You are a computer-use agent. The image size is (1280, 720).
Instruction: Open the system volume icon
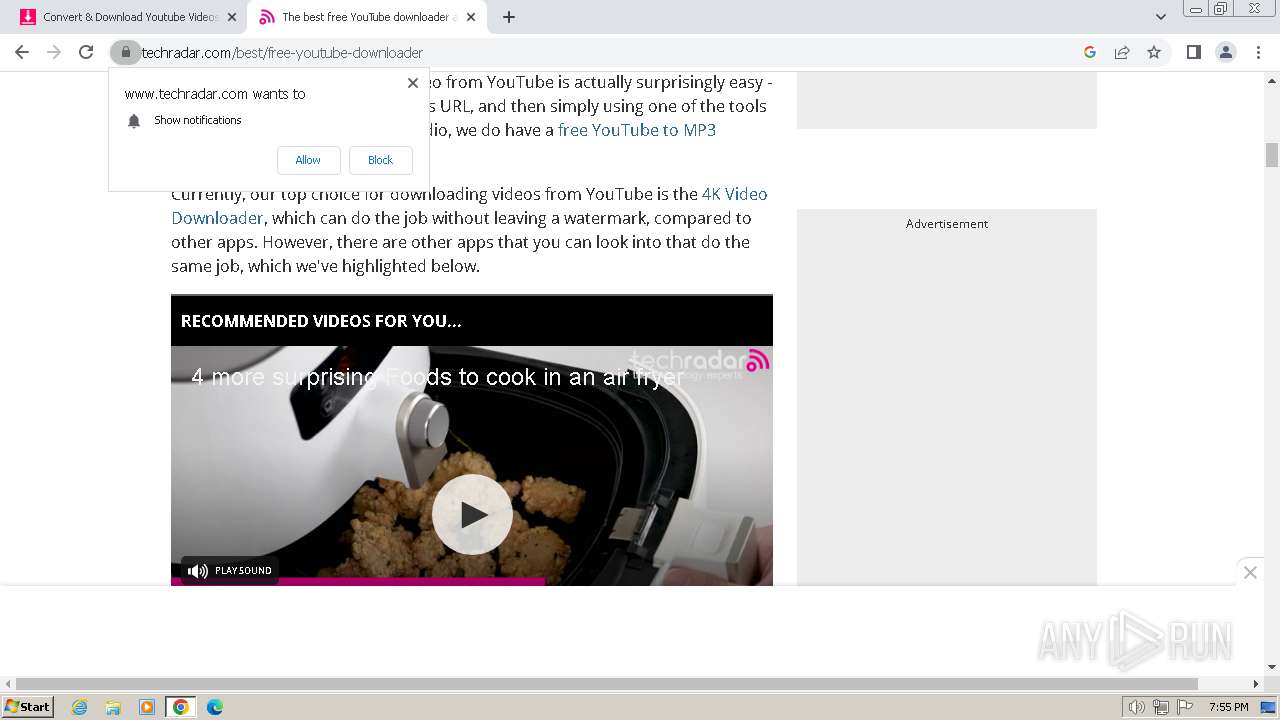pyautogui.click(x=1137, y=707)
